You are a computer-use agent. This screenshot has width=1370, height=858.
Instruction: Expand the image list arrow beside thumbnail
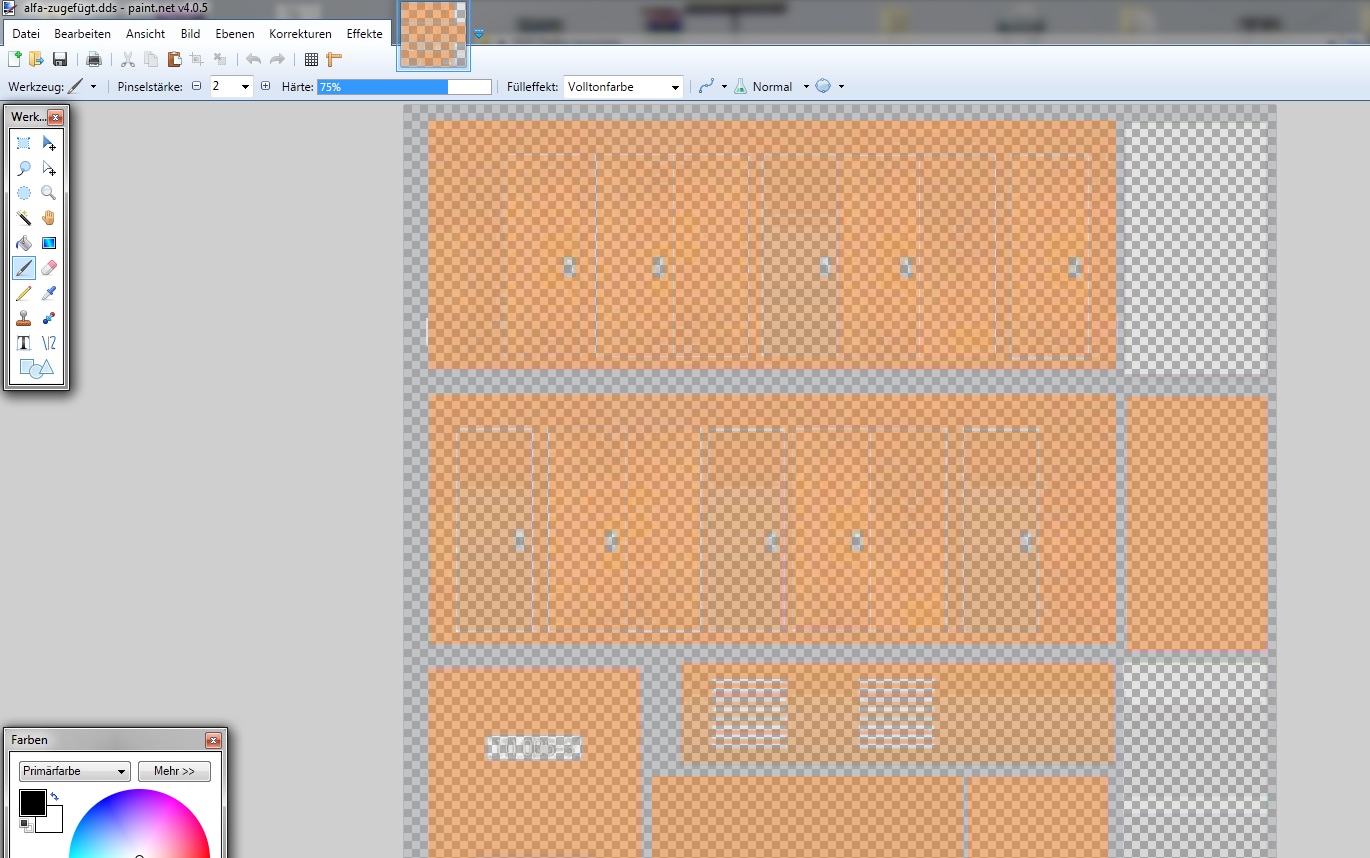[479, 33]
